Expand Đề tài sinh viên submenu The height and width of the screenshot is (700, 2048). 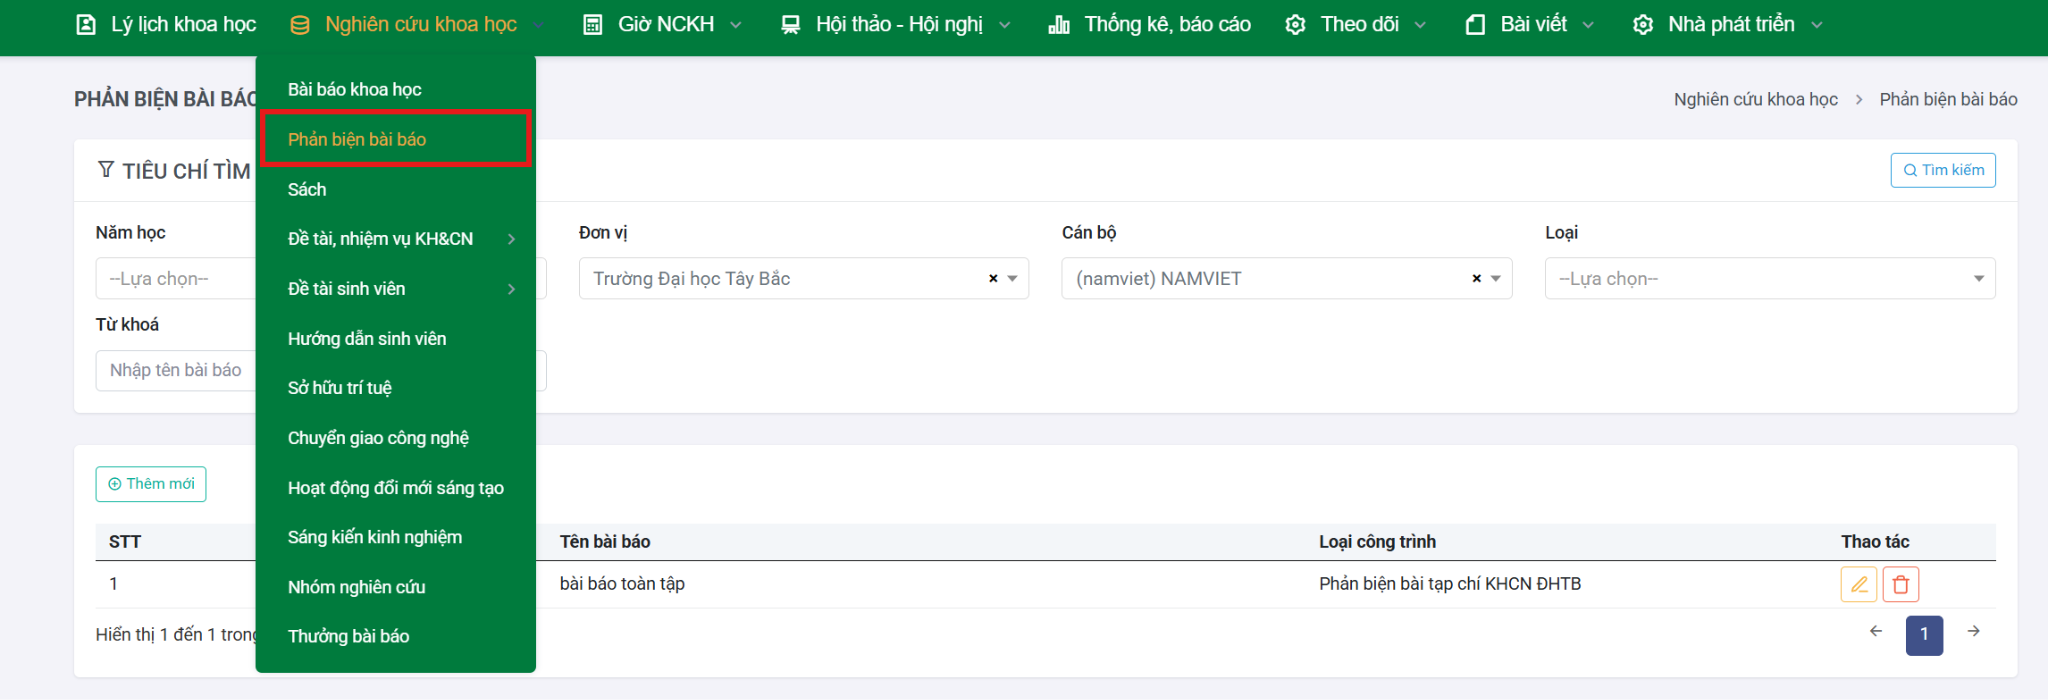[396, 289]
